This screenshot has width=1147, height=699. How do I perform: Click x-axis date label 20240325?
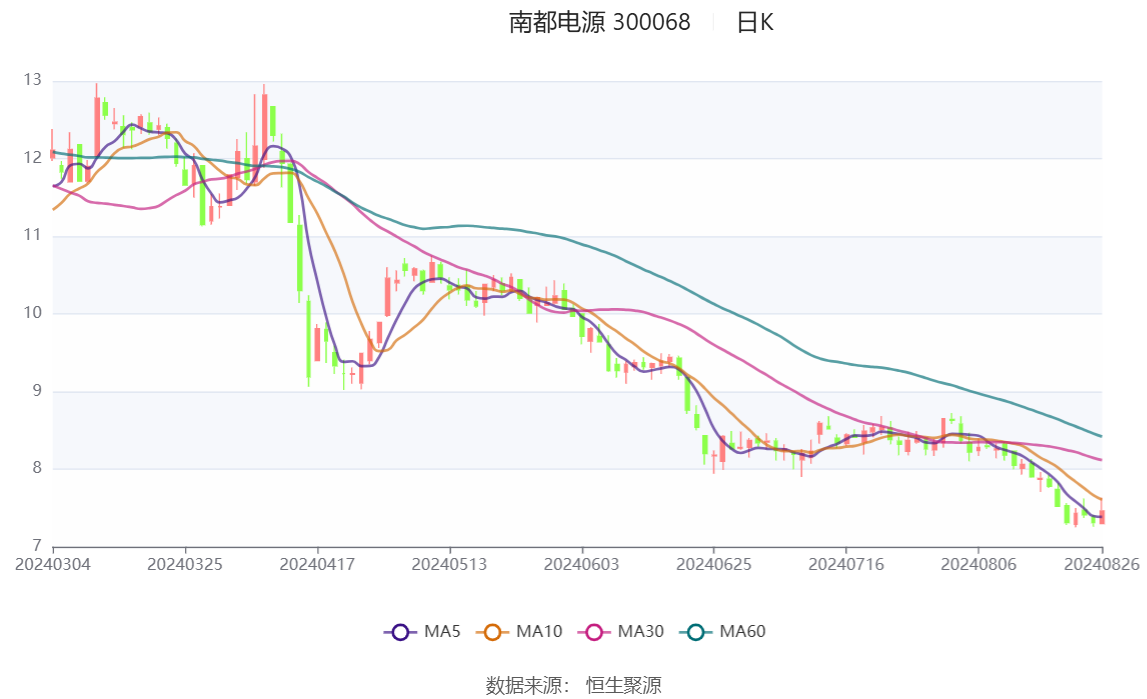(185, 564)
